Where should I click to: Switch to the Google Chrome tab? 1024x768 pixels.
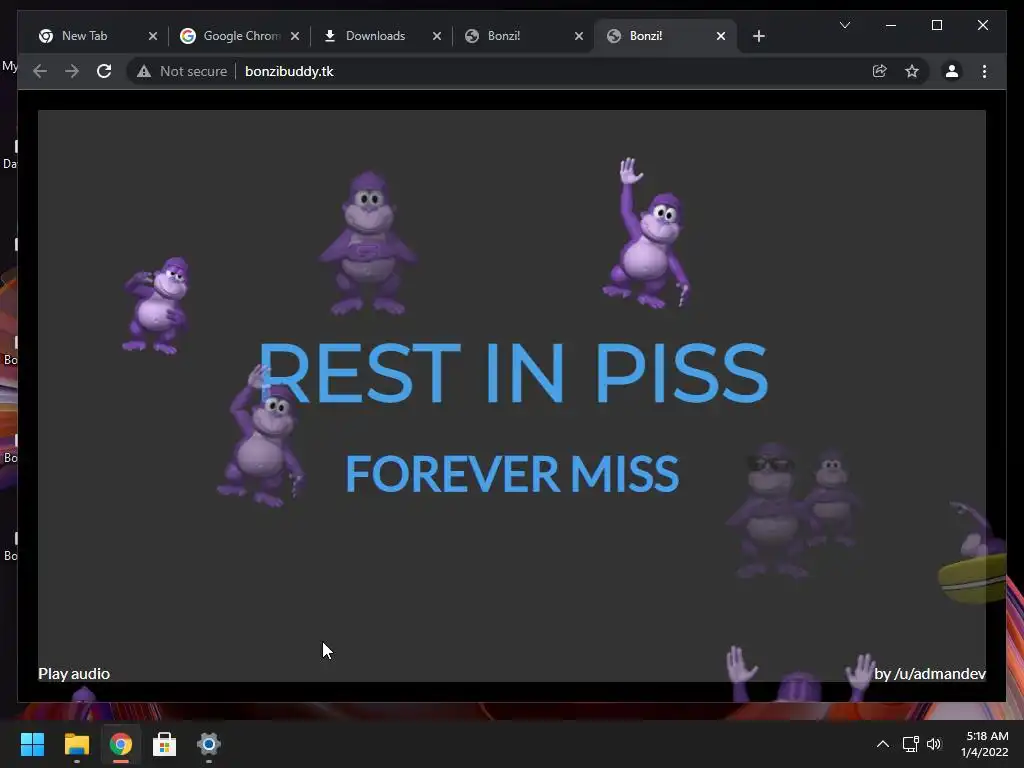[242, 36]
